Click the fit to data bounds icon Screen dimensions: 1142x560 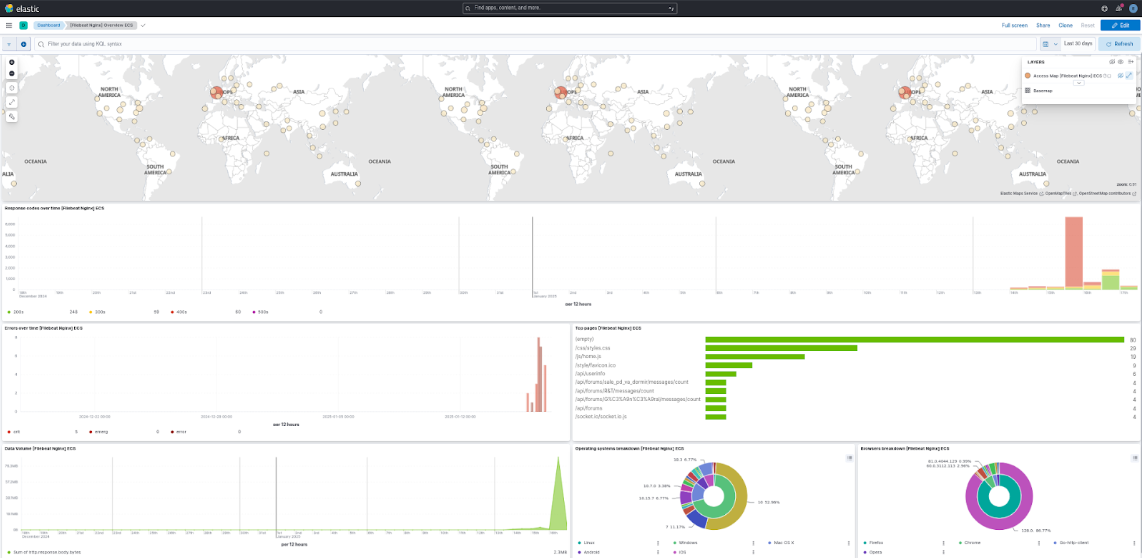12,88
